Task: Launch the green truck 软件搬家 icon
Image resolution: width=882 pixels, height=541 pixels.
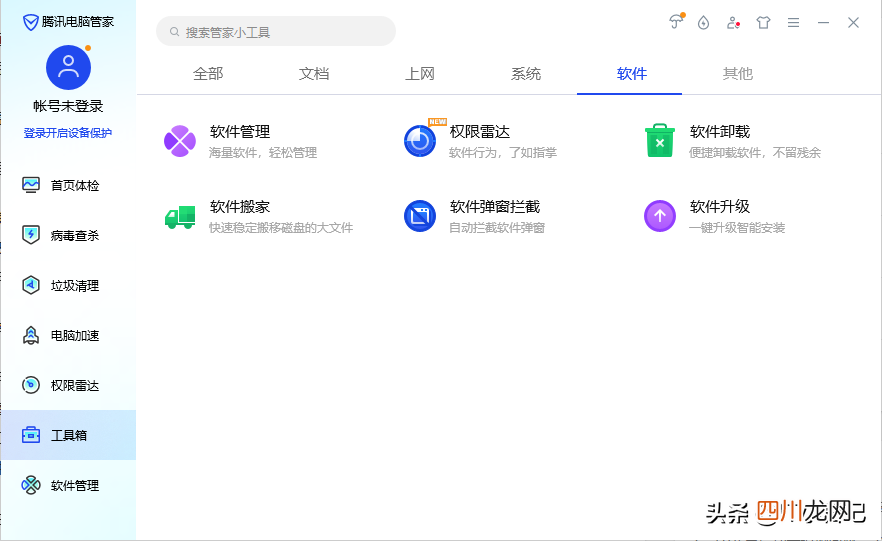Action: click(180, 217)
